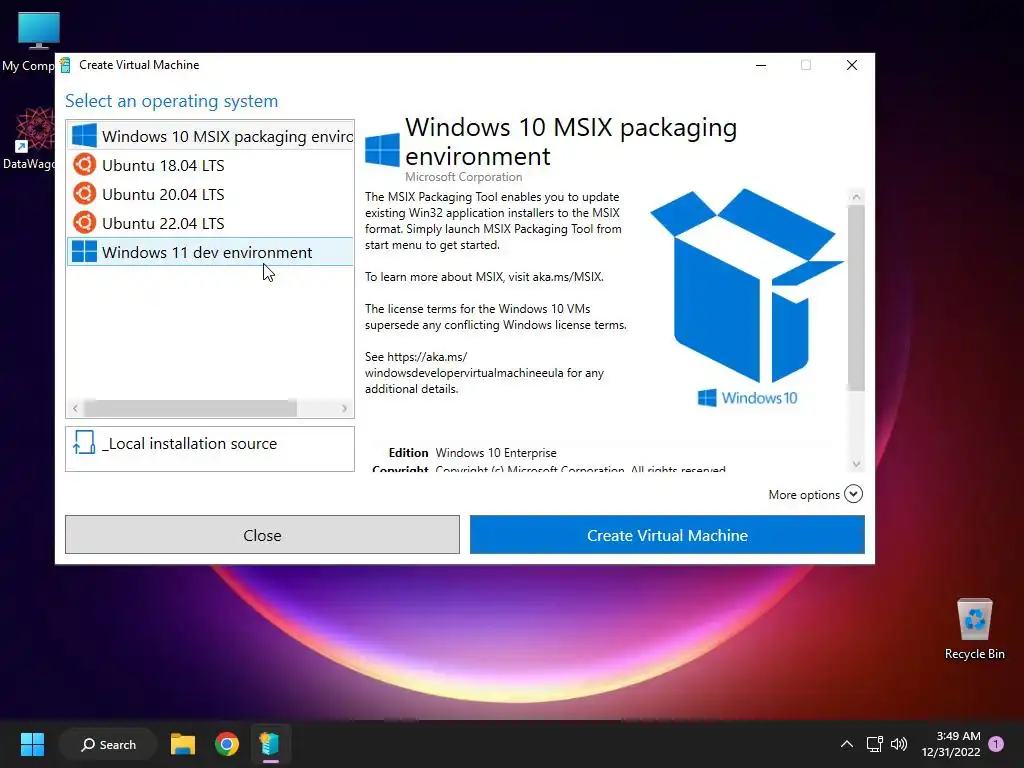Click the Windows logo beside the heading

click(x=382, y=150)
